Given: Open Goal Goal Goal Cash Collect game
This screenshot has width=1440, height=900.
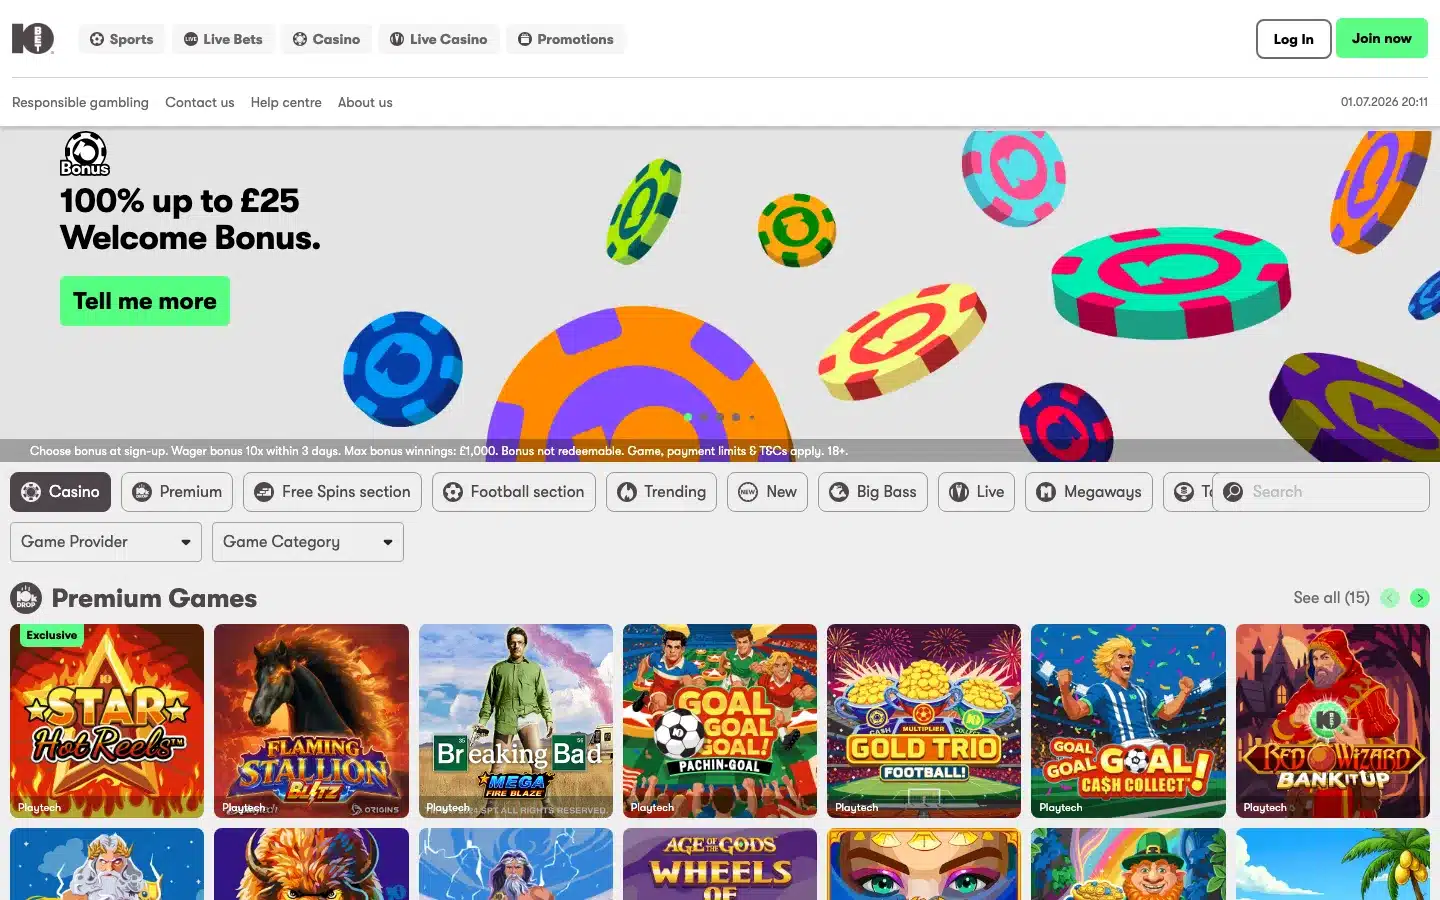Looking at the screenshot, I should click(x=1128, y=721).
